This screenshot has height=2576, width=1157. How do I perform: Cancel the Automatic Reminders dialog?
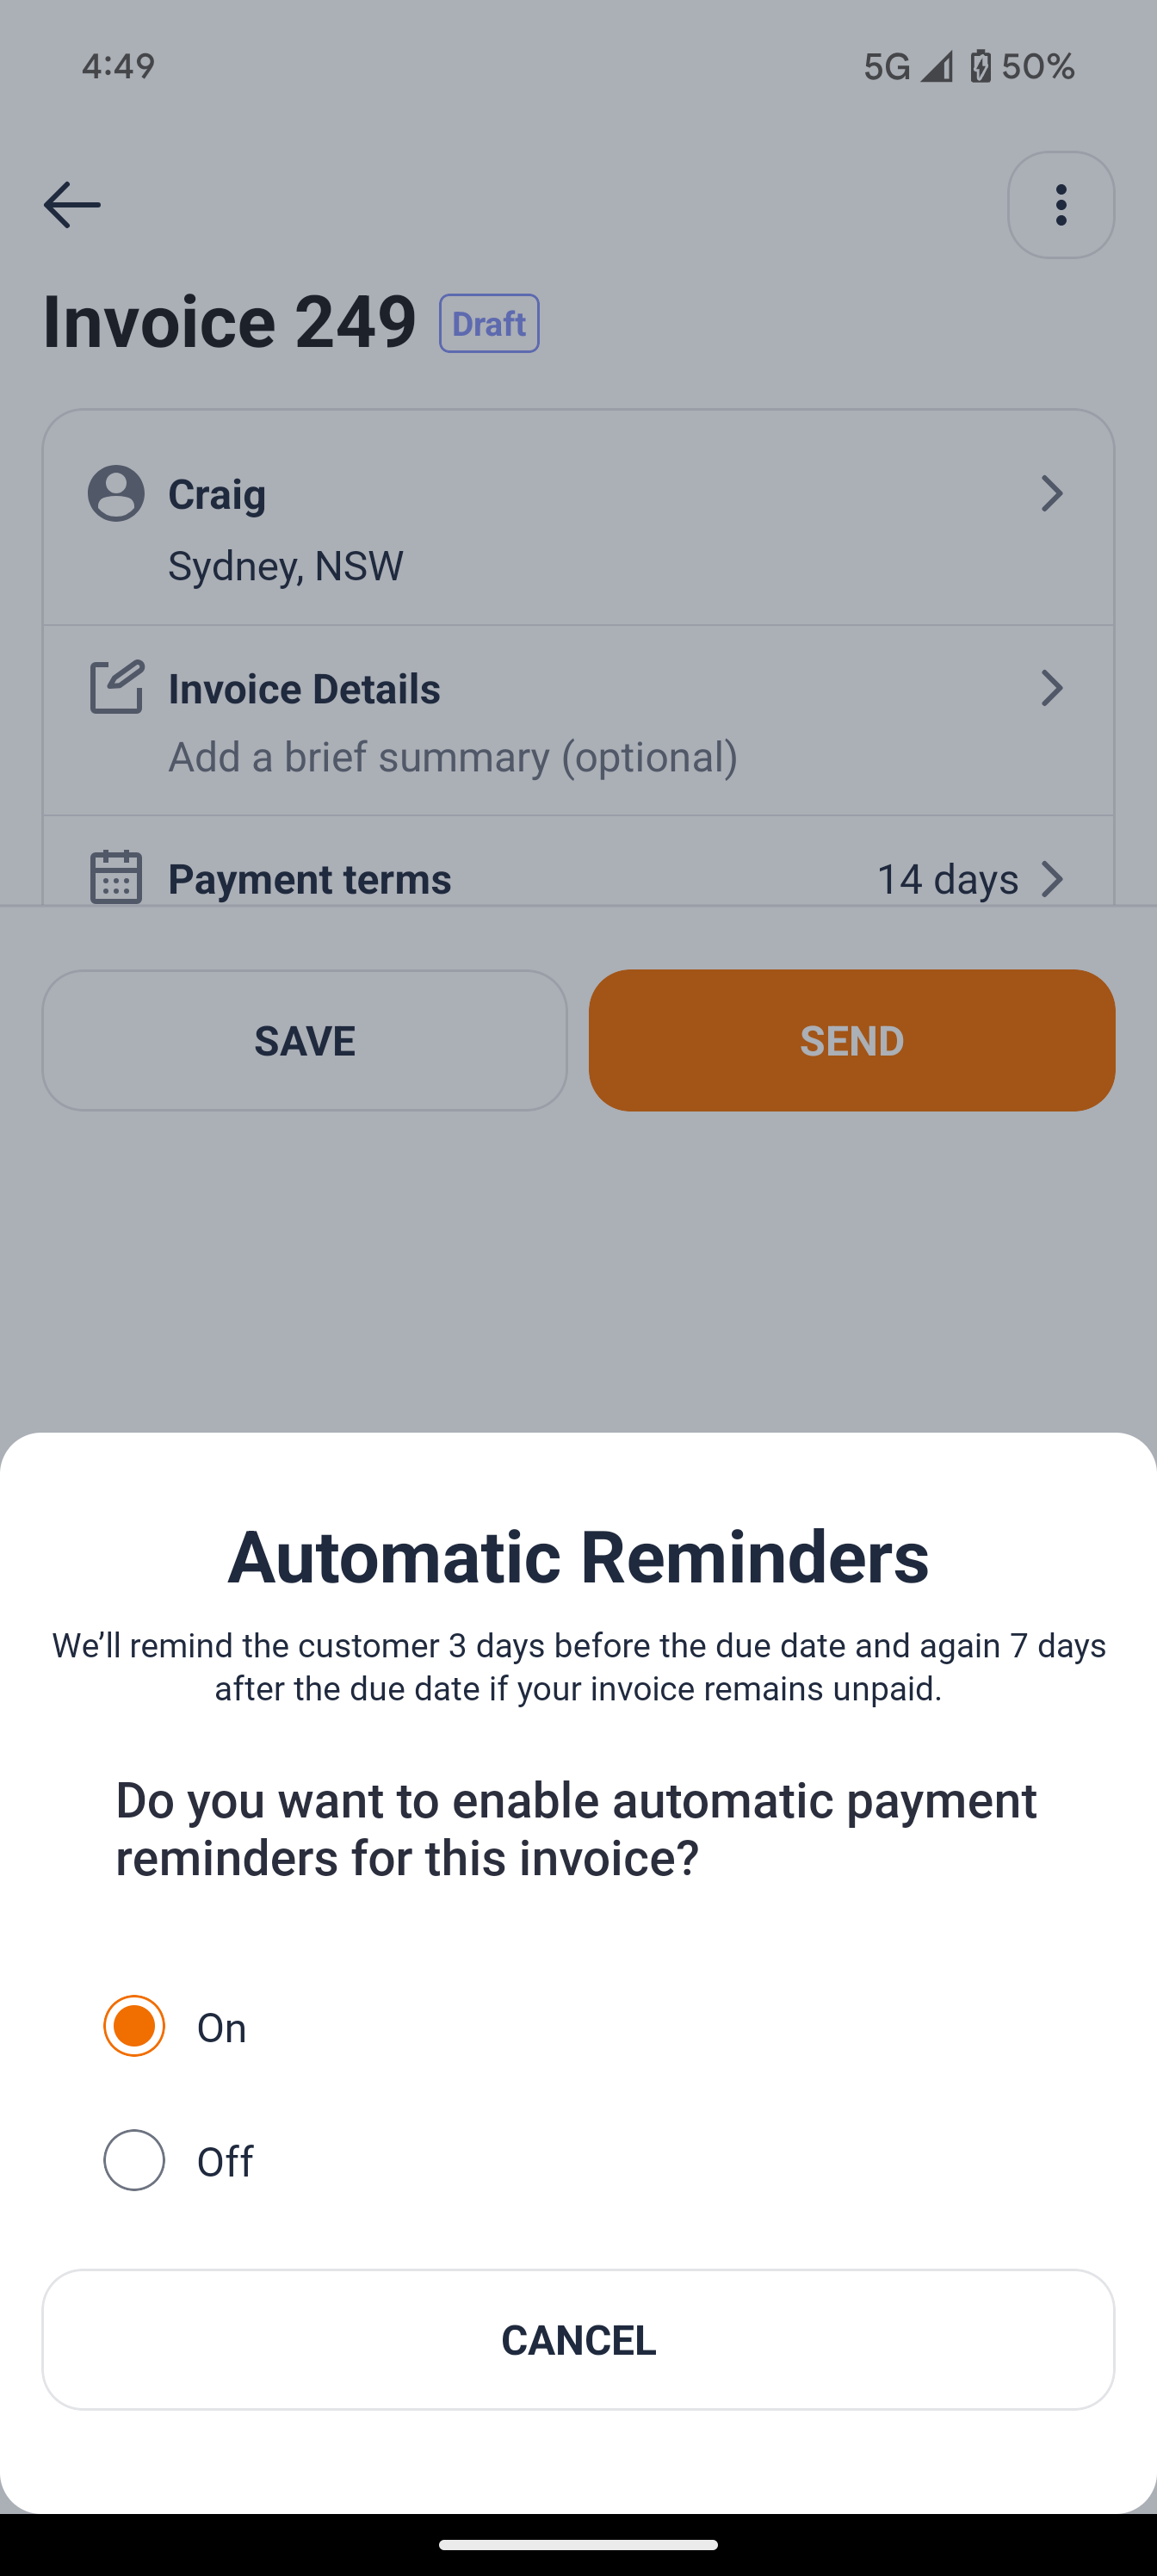tap(578, 2340)
